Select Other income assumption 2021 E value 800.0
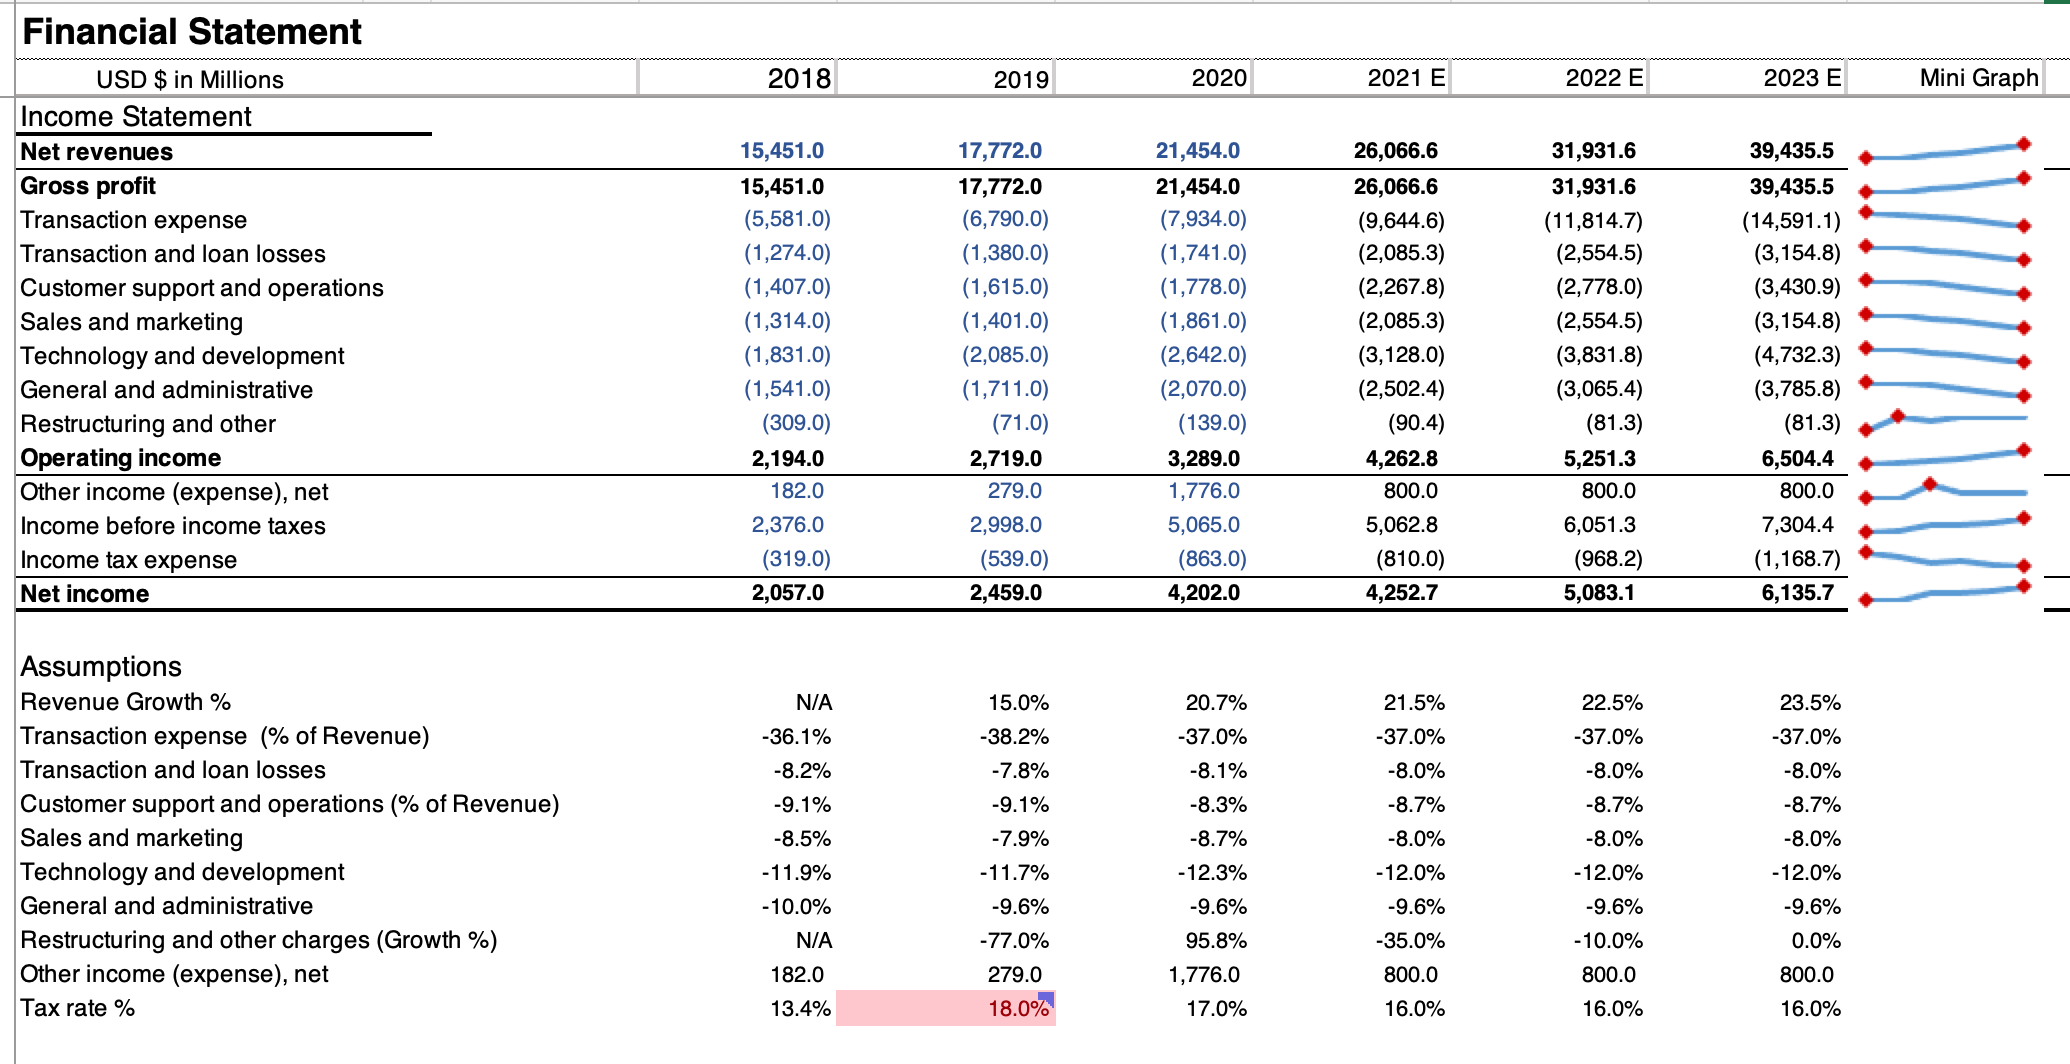2070x1064 pixels. pos(1410,975)
